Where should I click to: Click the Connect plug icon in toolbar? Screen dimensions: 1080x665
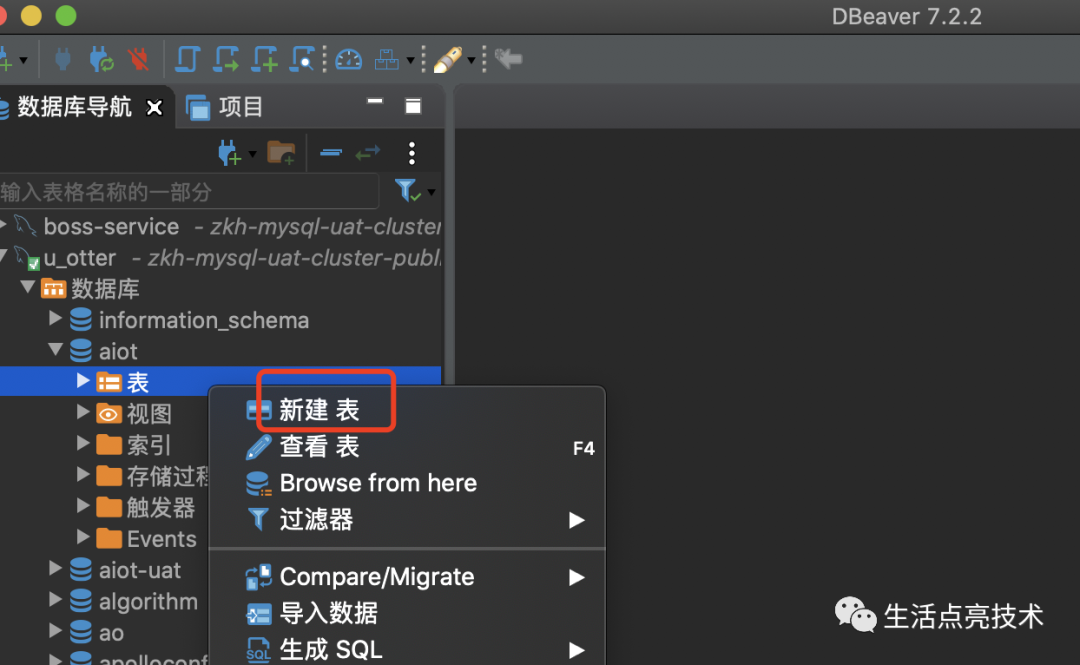tap(63, 59)
